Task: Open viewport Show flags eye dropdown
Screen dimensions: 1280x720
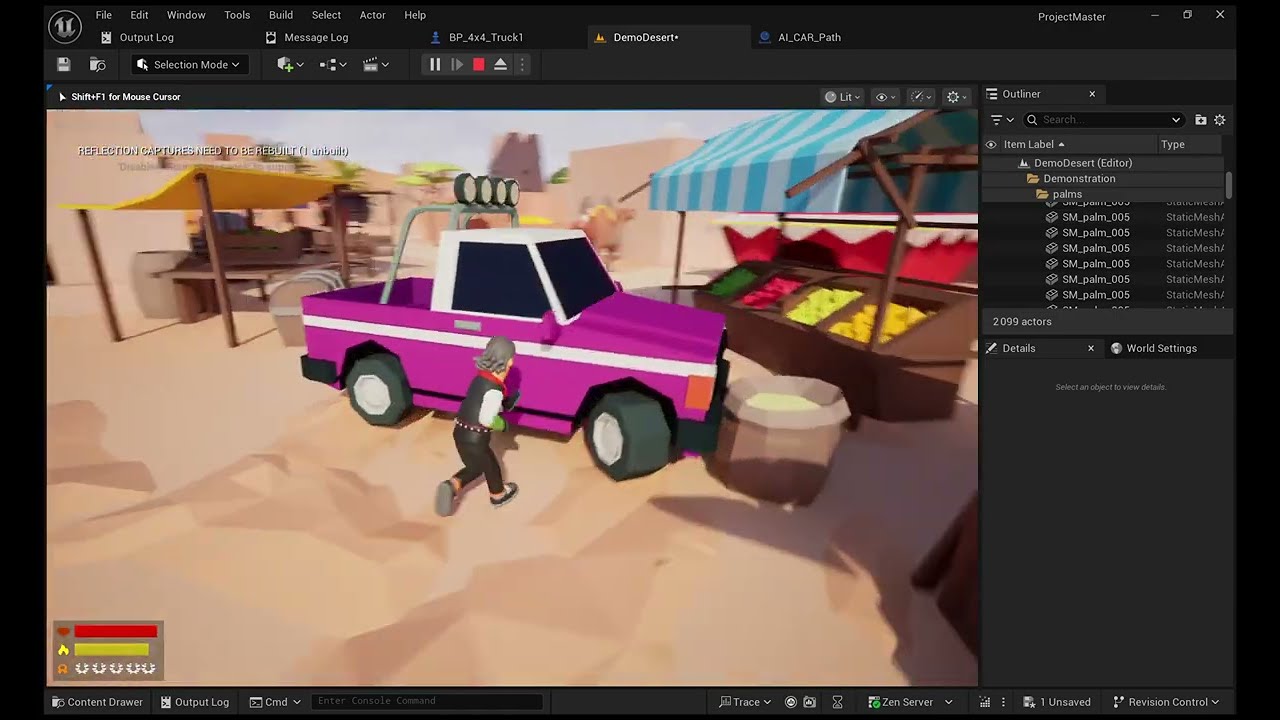Action: point(885,97)
